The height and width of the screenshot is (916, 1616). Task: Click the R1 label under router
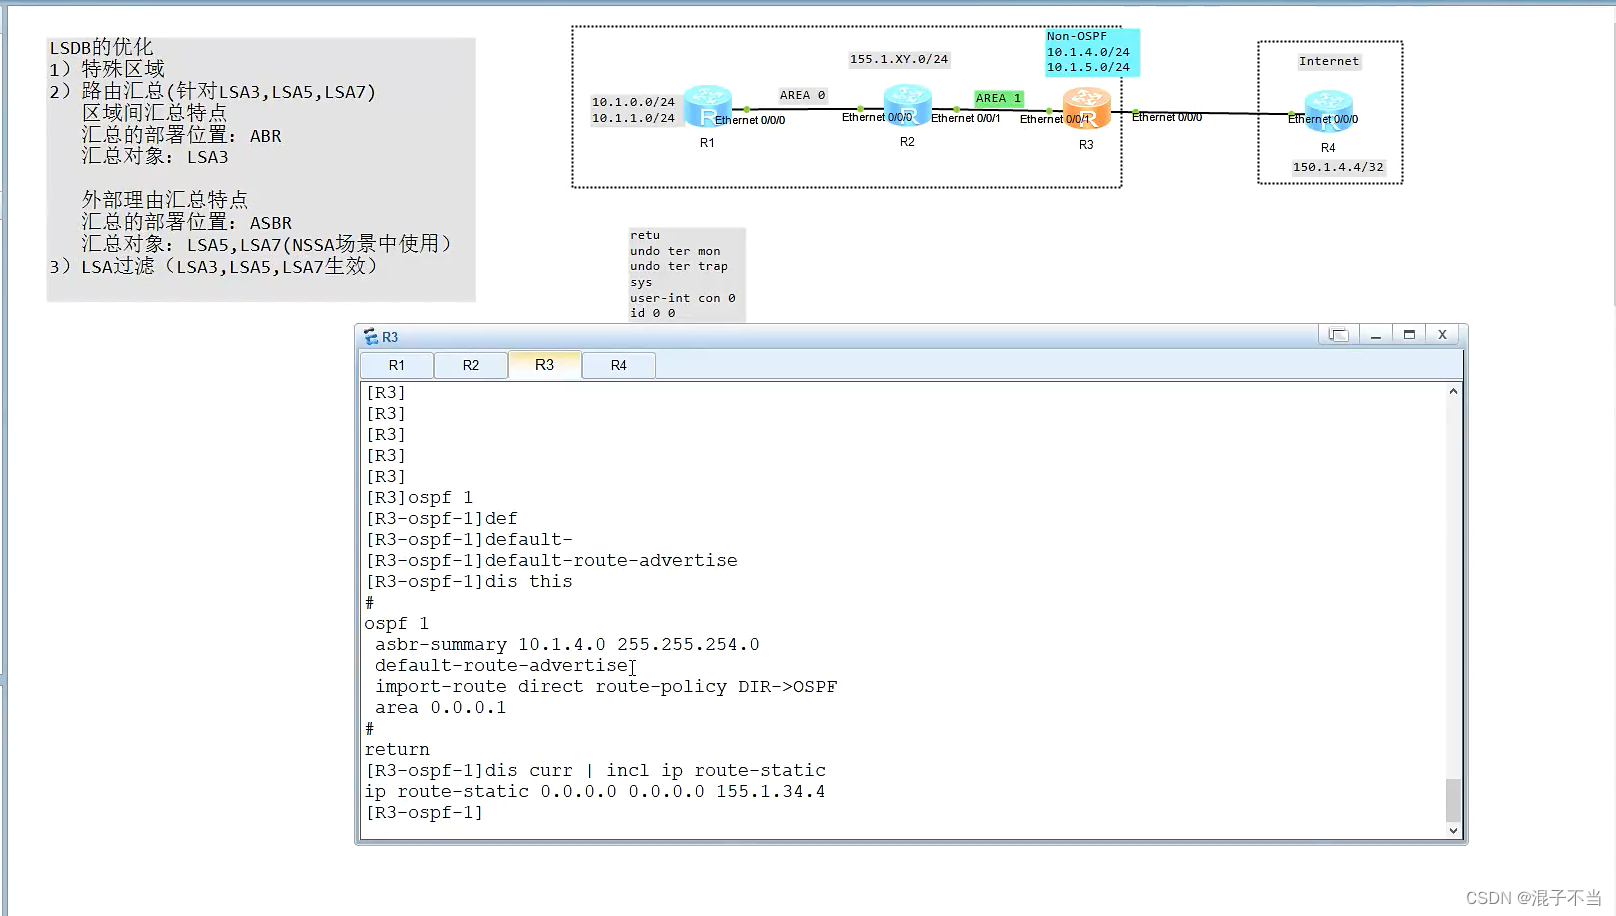pyautogui.click(x=707, y=143)
